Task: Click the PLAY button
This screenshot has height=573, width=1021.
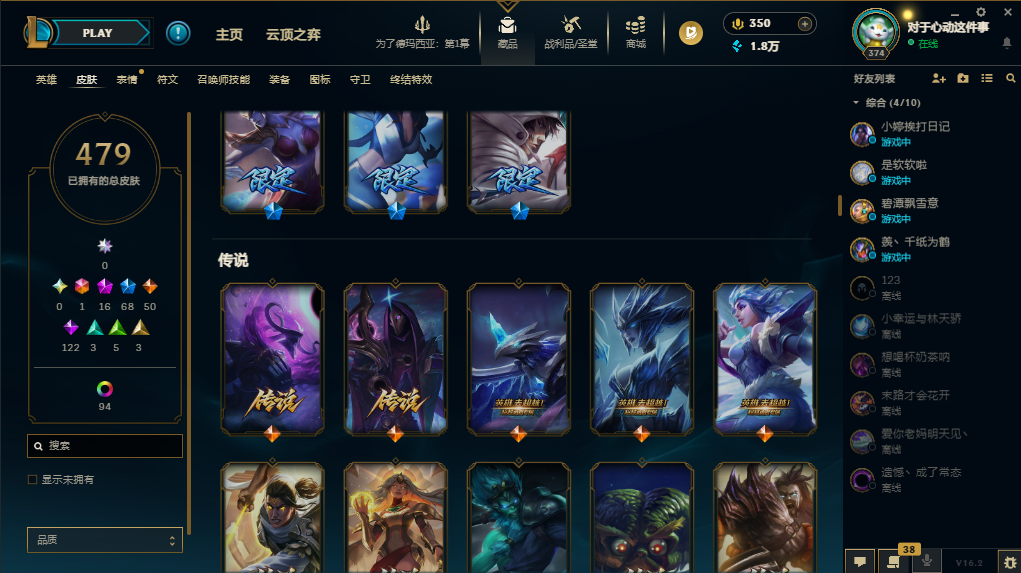Action: click(98, 33)
